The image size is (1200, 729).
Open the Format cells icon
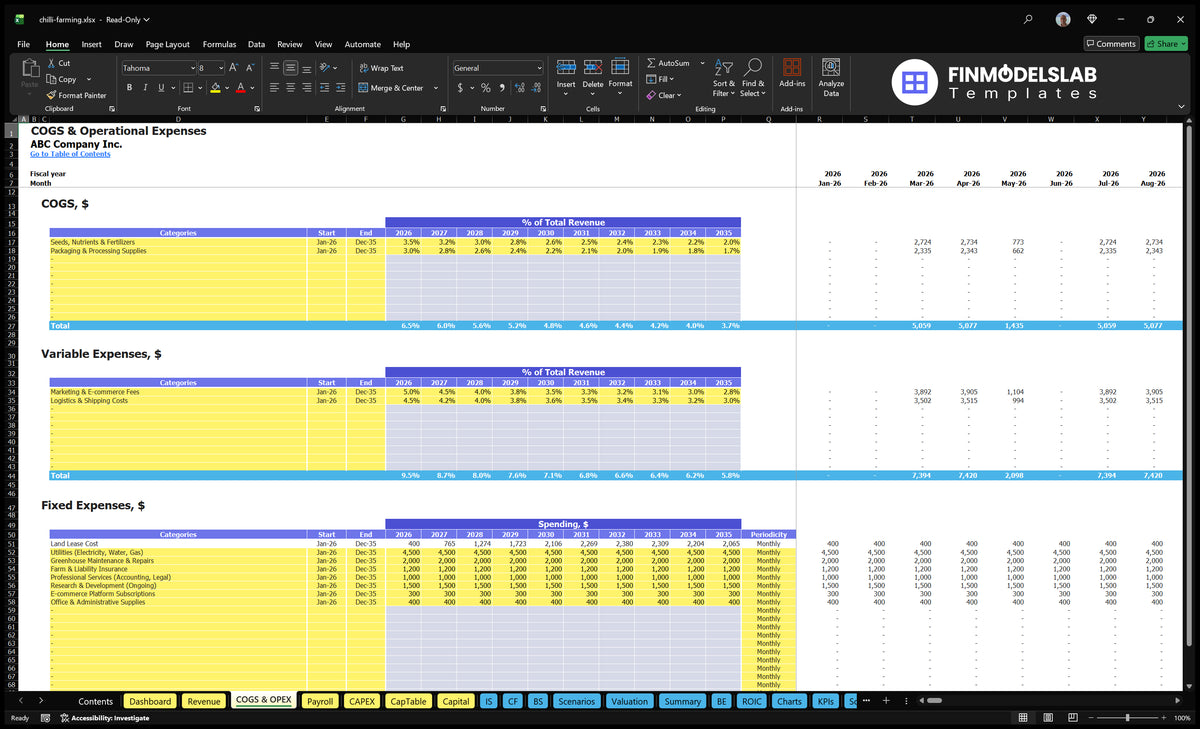point(620,67)
